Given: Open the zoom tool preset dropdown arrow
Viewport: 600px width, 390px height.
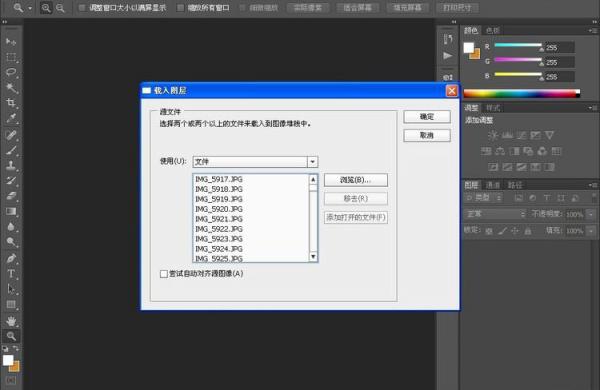Looking at the screenshot, I should pyautogui.click(x=30, y=8).
